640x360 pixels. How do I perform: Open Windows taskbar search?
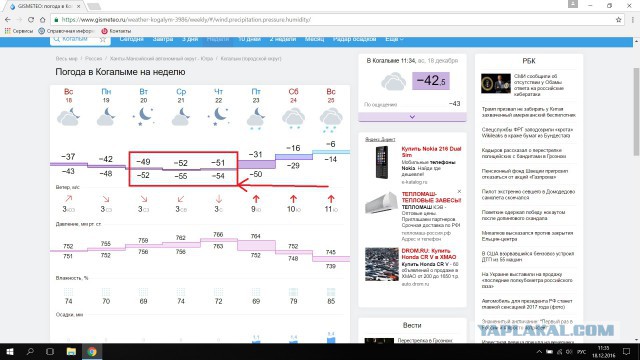[x=30, y=352]
